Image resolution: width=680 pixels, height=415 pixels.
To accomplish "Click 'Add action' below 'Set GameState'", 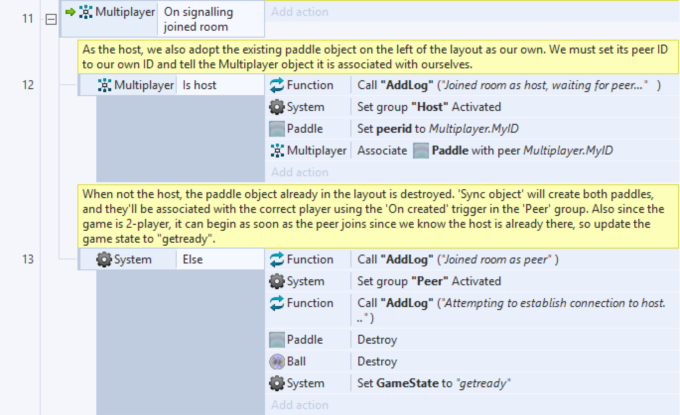I will pyautogui.click(x=300, y=405).
